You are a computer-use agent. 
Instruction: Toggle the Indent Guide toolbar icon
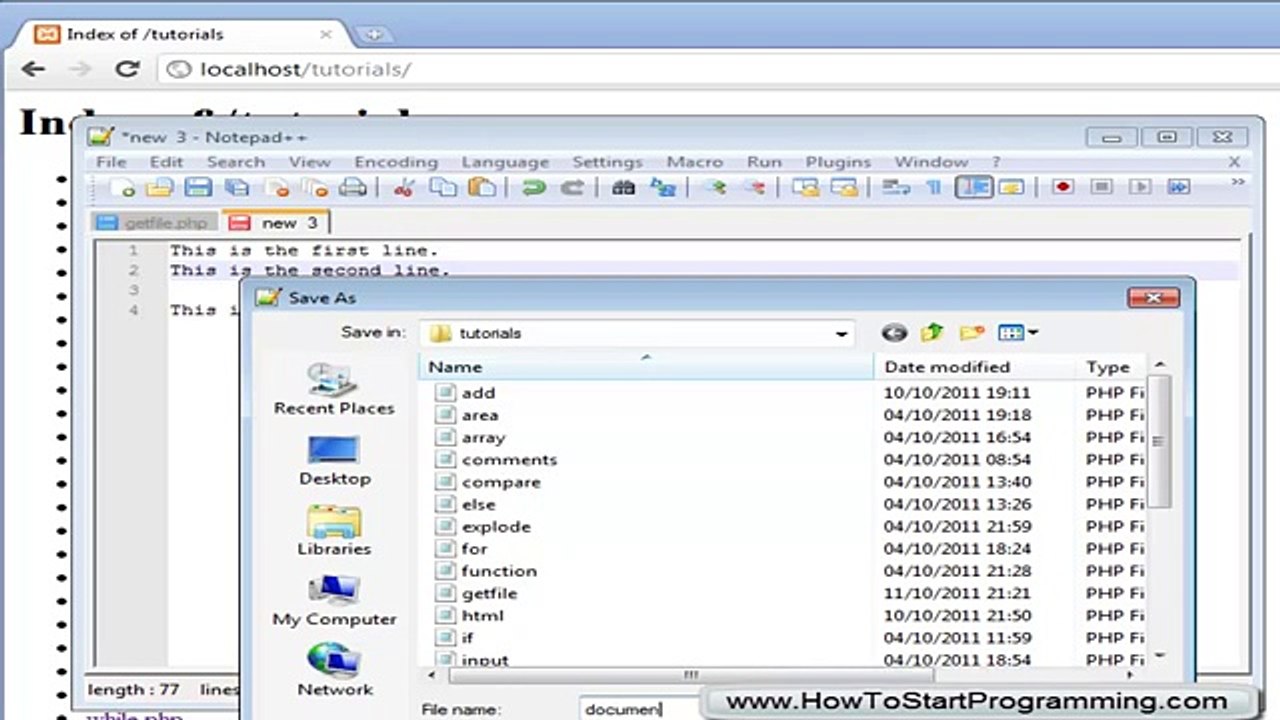(x=973, y=187)
